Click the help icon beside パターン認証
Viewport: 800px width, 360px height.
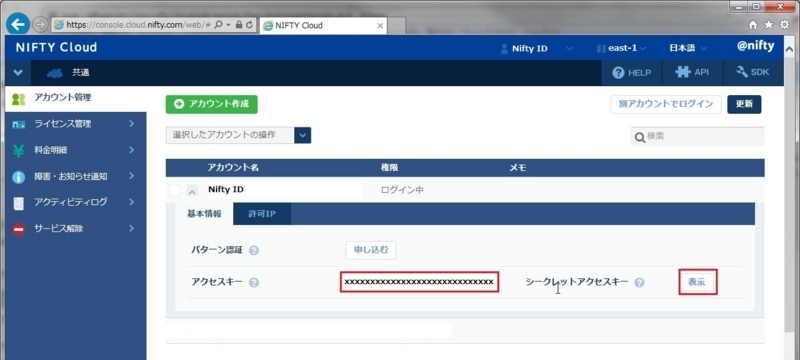pos(254,251)
